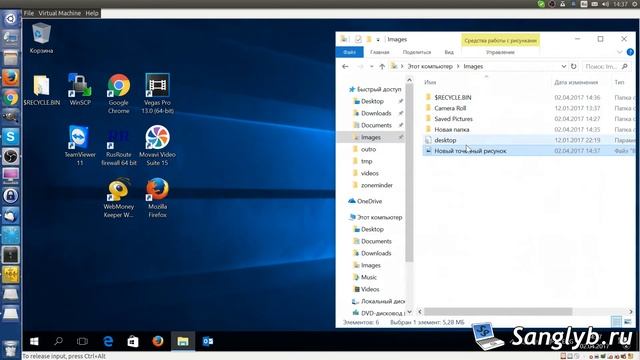Refresh the Images folder view

(x=574, y=66)
